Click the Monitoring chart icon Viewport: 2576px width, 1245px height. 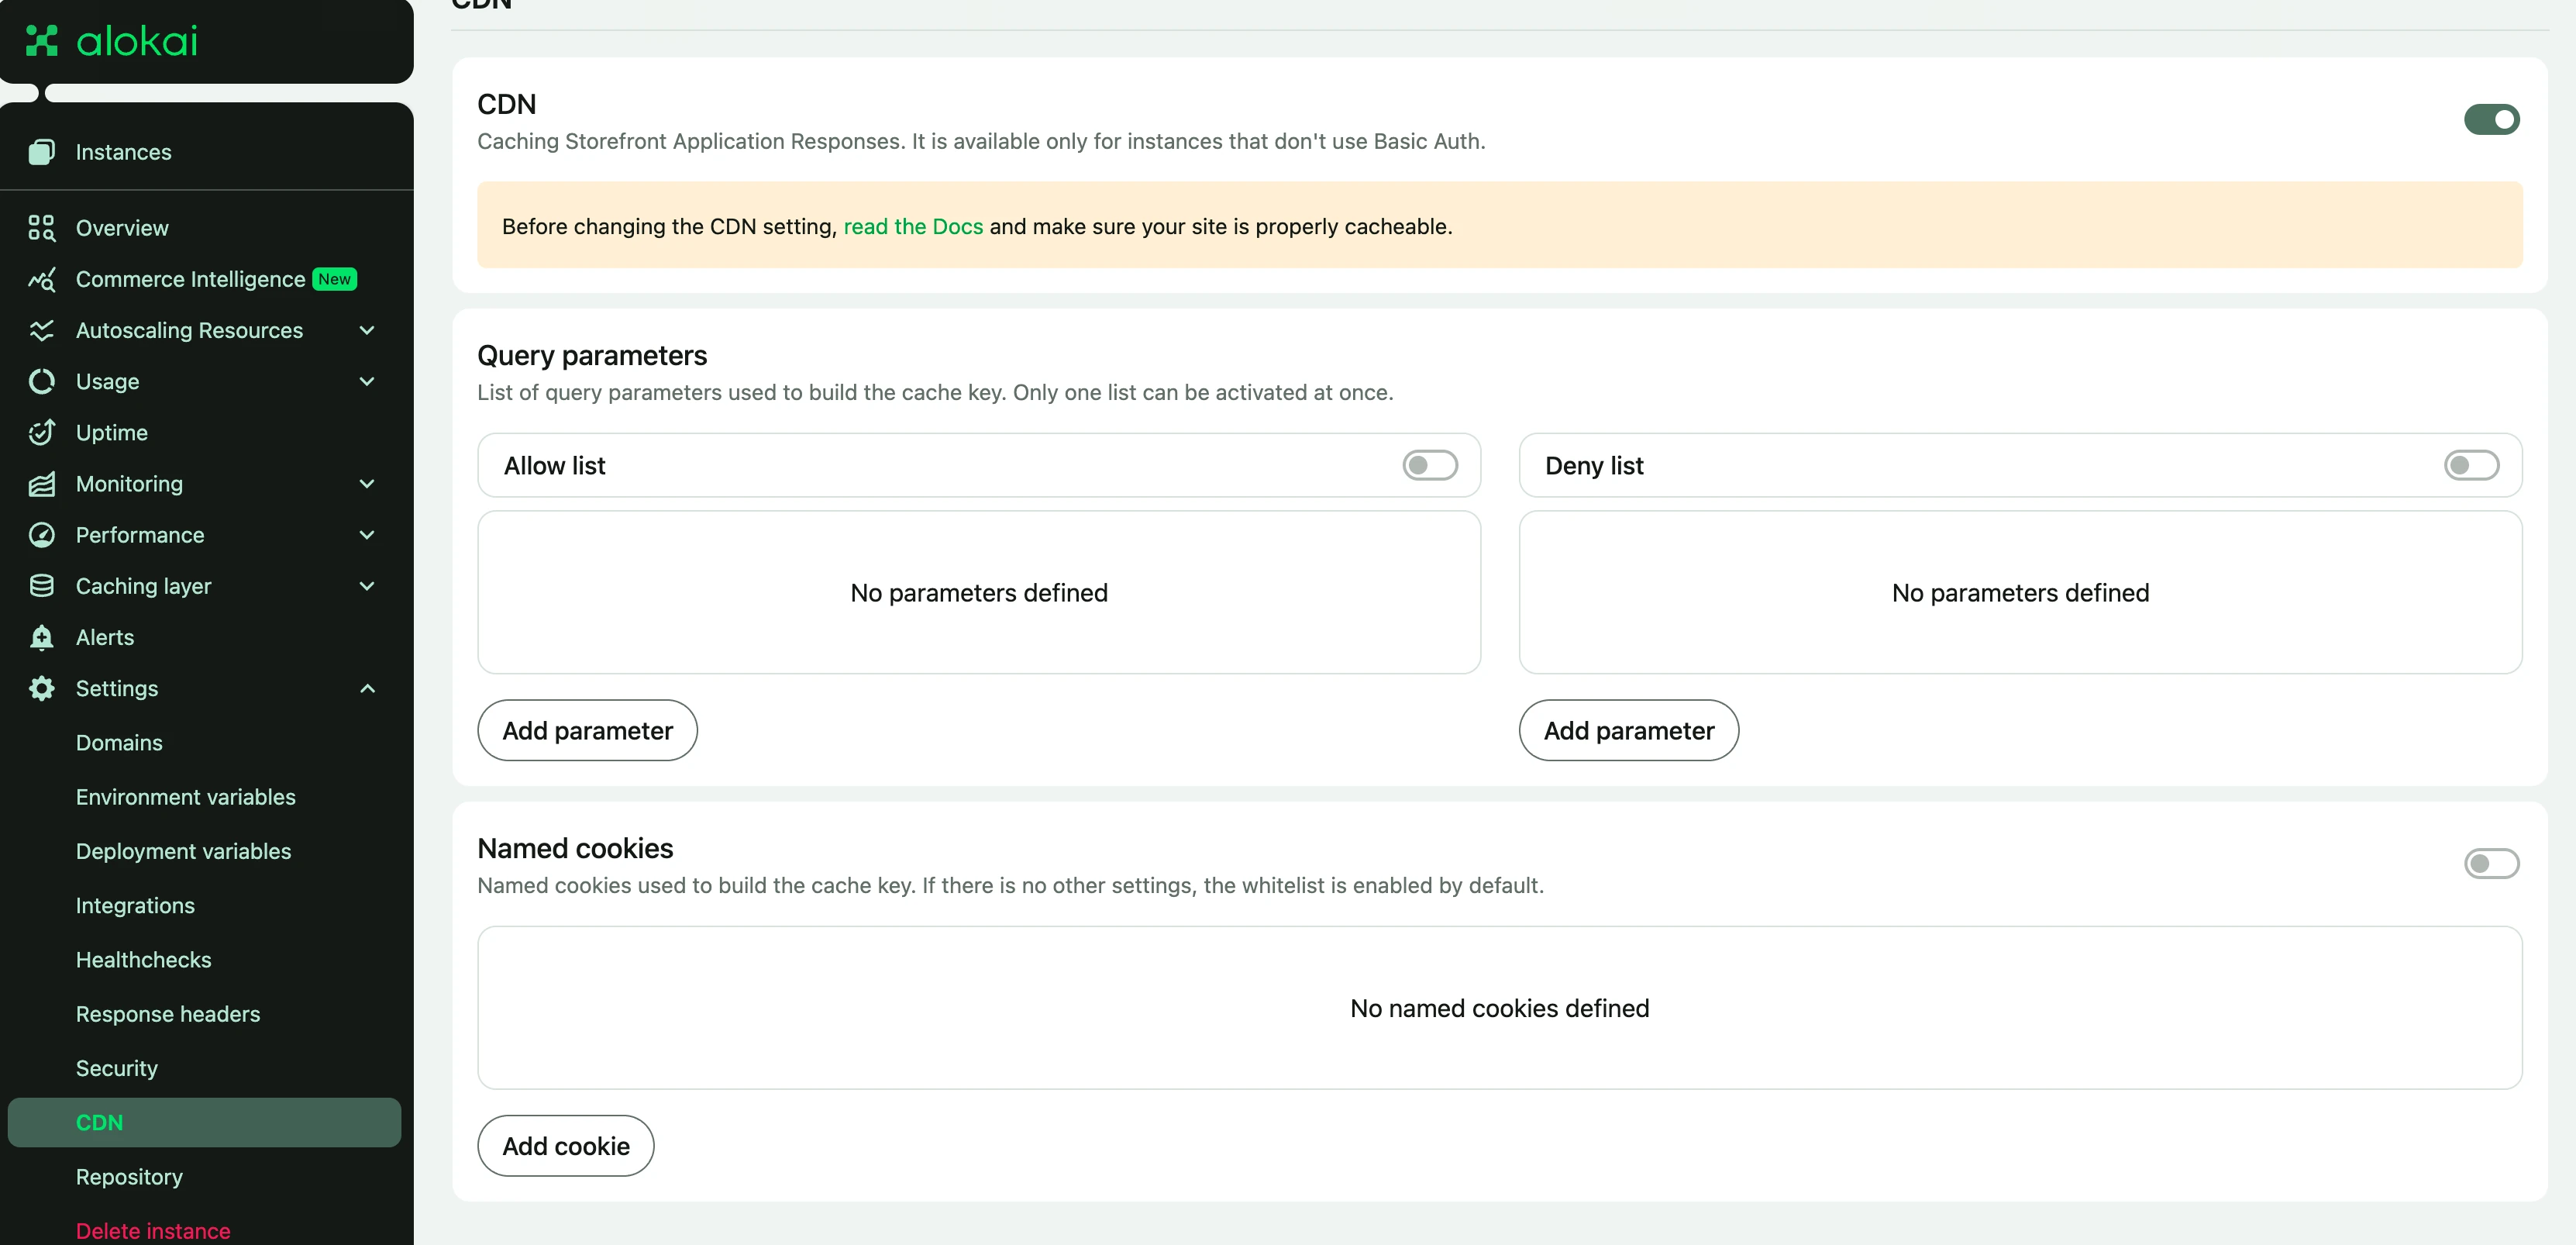(x=41, y=484)
